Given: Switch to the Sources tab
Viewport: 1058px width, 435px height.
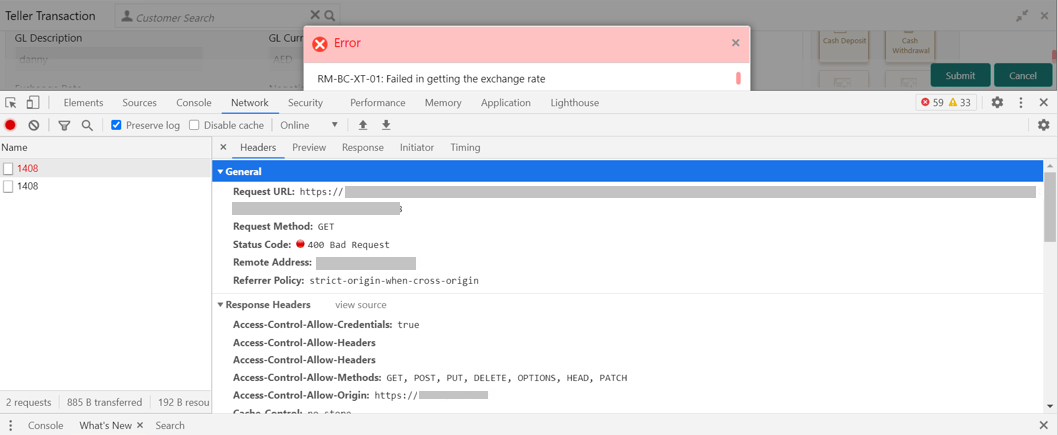Looking at the screenshot, I should pos(139,103).
